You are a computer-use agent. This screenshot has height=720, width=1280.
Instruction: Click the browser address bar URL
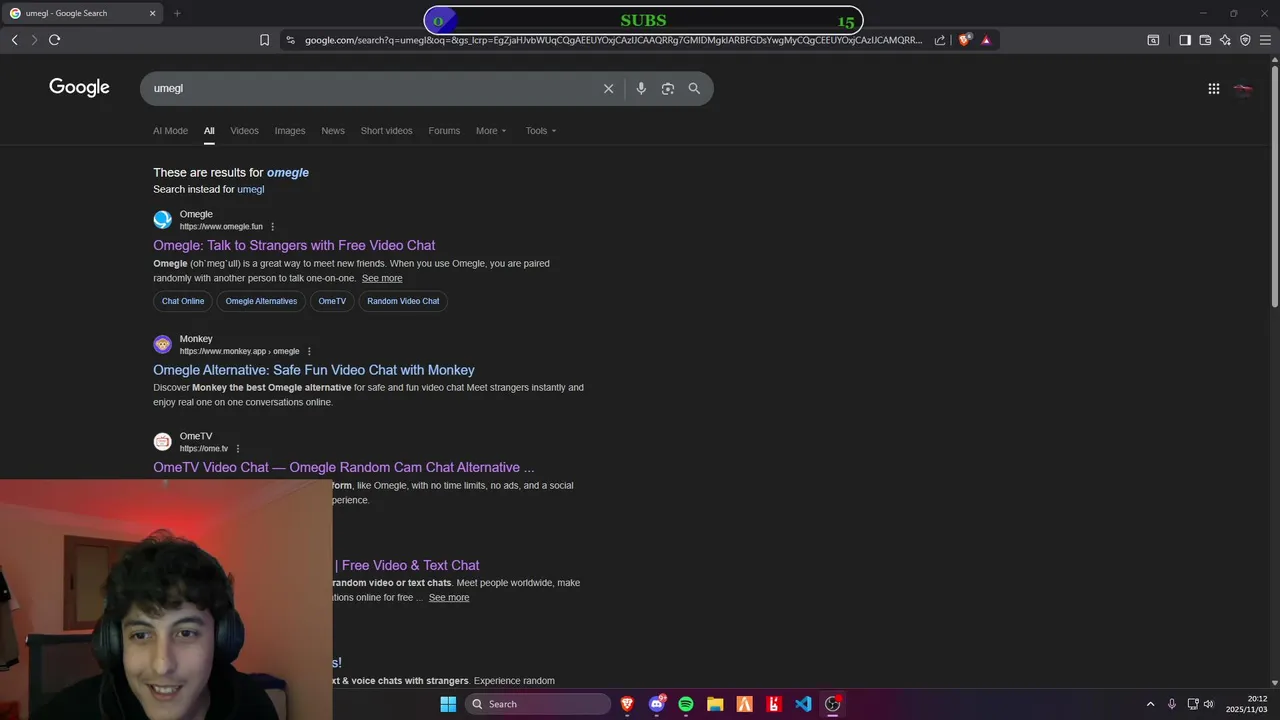point(613,40)
